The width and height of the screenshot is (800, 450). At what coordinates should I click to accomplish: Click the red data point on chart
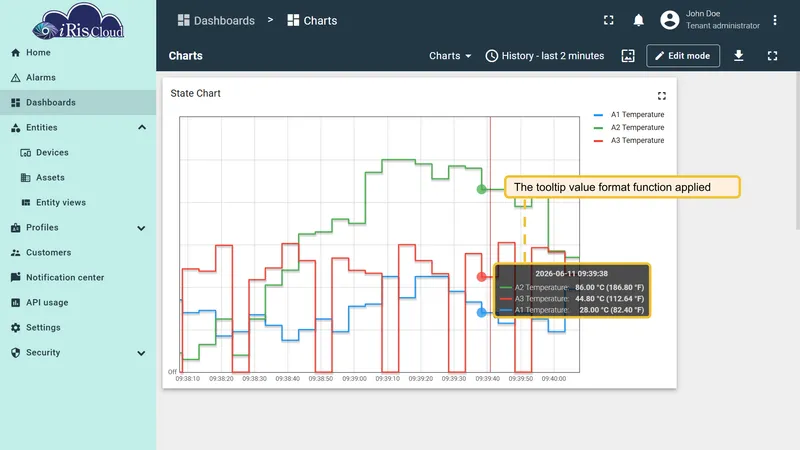tap(481, 277)
